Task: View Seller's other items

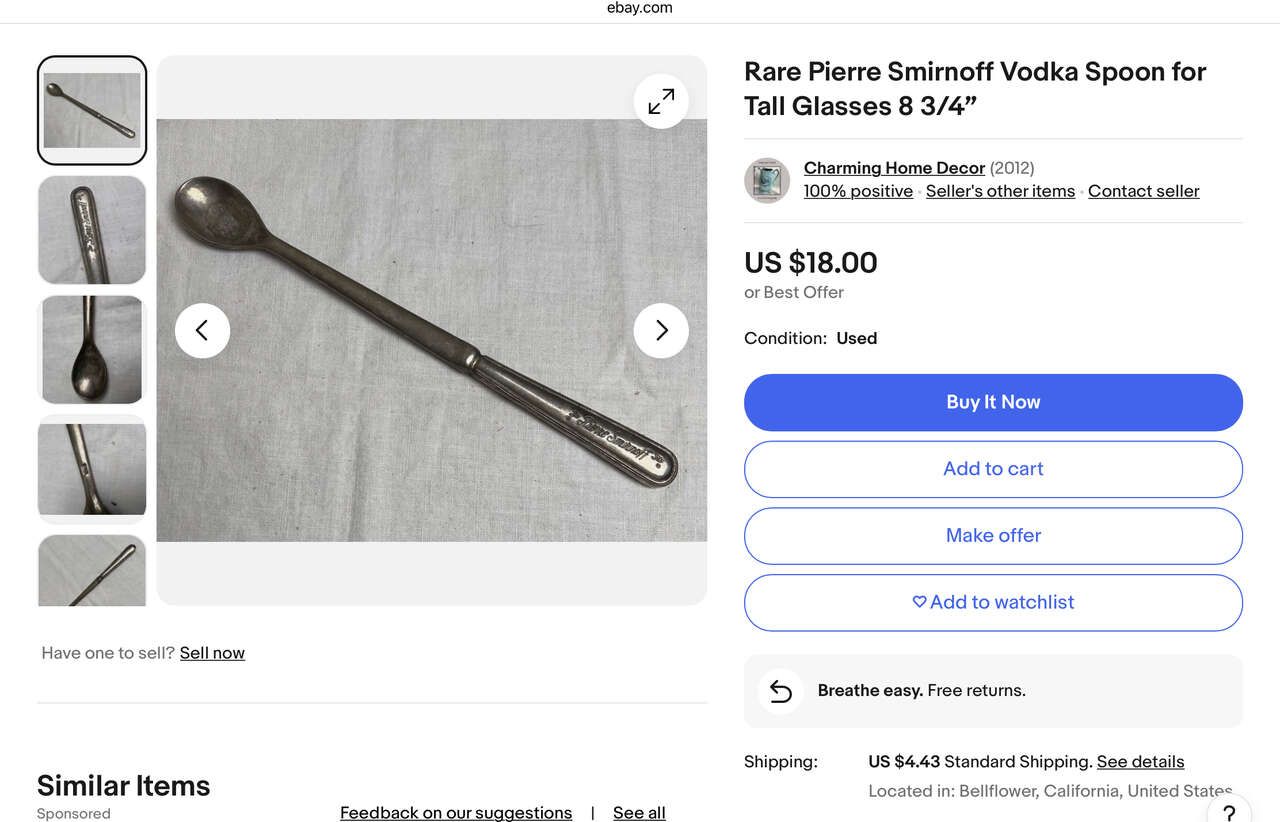Action: click(1000, 191)
